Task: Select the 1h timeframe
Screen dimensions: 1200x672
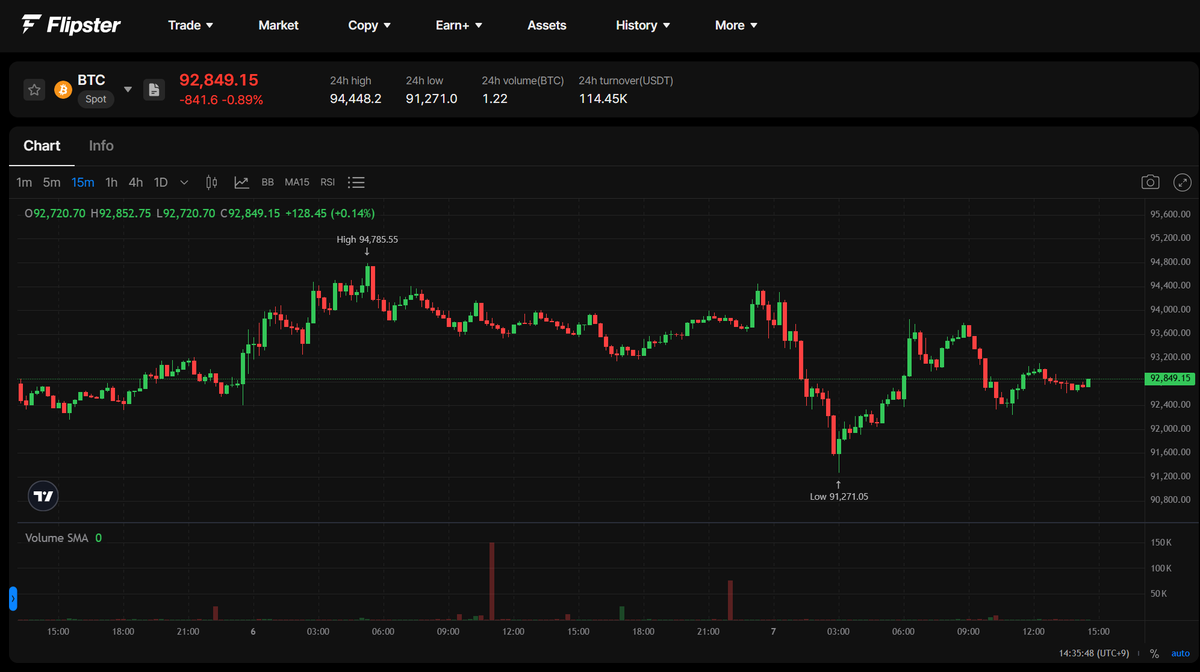Action: pos(111,182)
